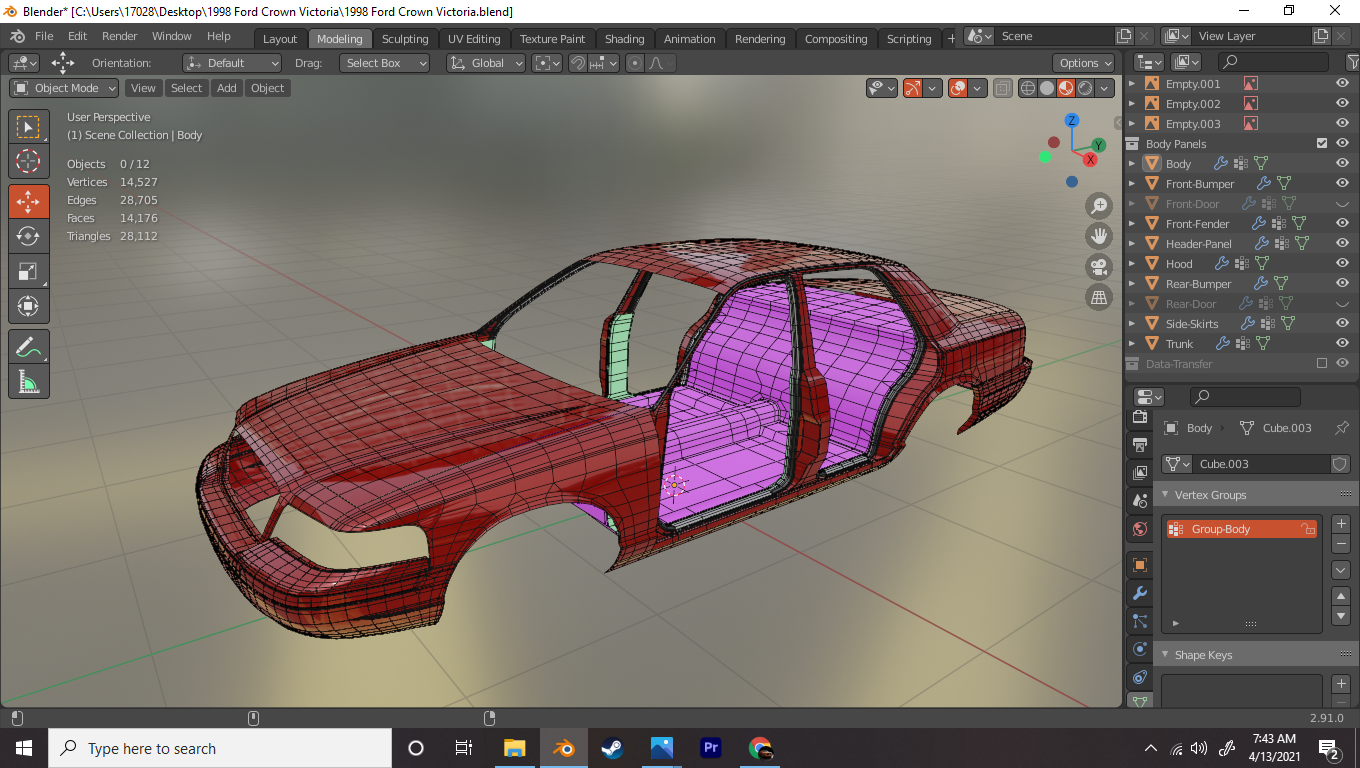Open the Render menu
Viewport: 1360px width, 768px height.
click(x=120, y=36)
